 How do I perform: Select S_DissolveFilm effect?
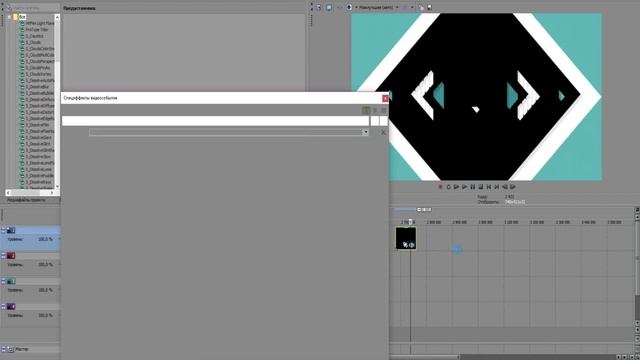38,125
